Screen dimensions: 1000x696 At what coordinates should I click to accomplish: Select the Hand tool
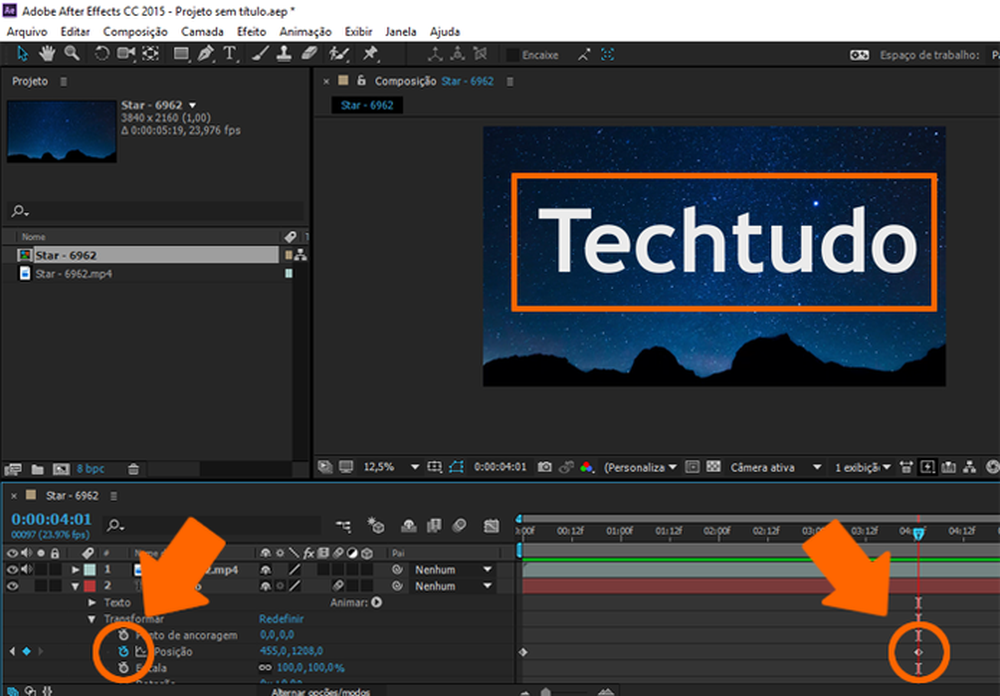[x=47, y=54]
